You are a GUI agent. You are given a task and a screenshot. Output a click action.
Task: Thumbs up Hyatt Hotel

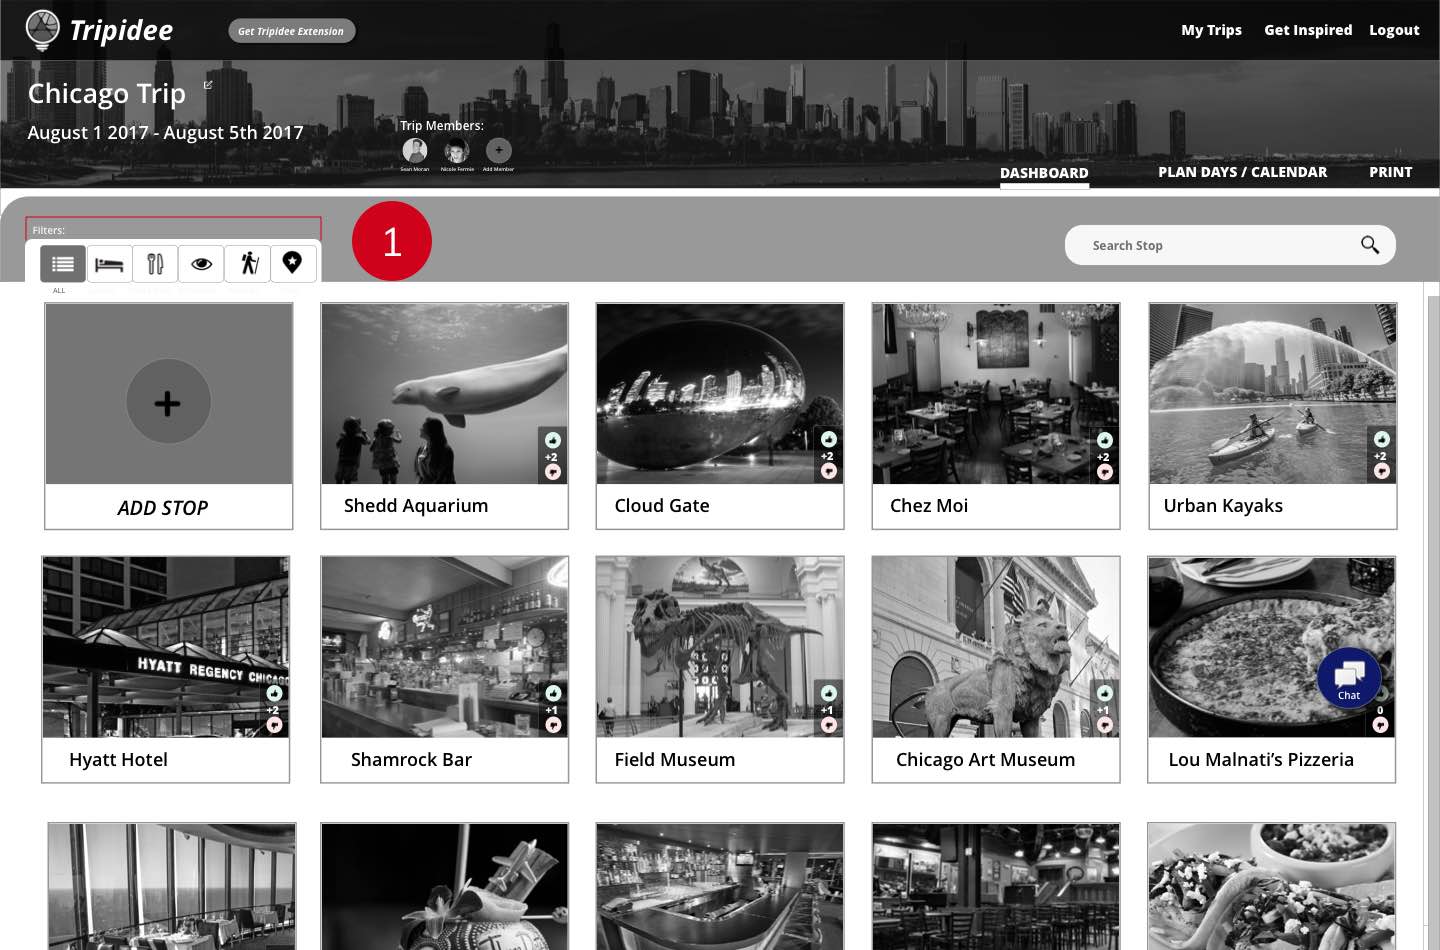274,694
